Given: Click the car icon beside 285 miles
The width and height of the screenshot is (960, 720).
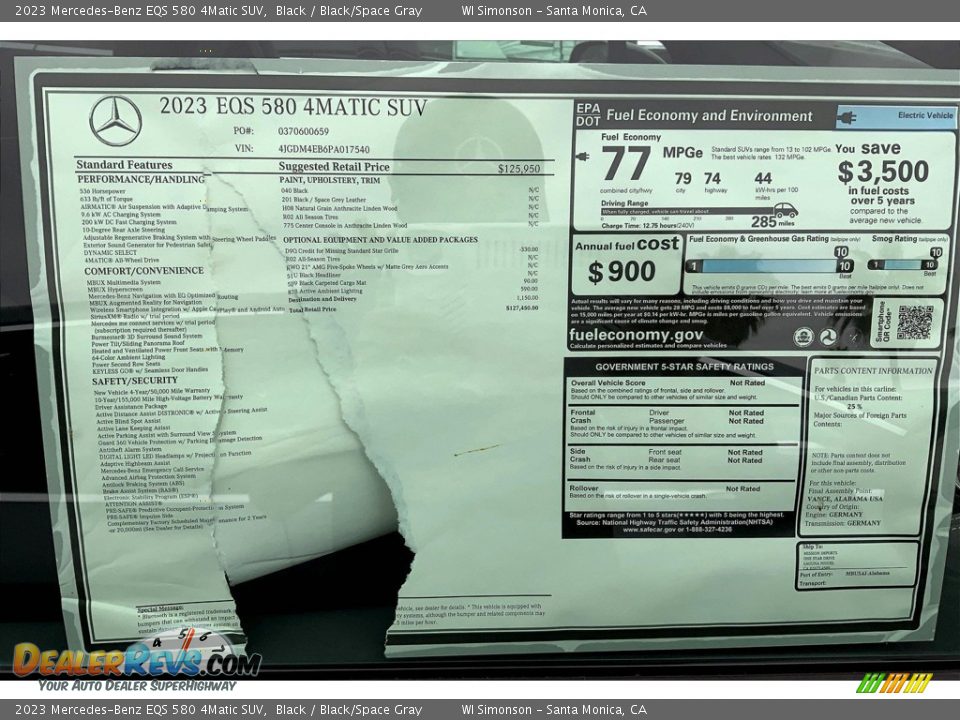Looking at the screenshot, I should point(785,211).
